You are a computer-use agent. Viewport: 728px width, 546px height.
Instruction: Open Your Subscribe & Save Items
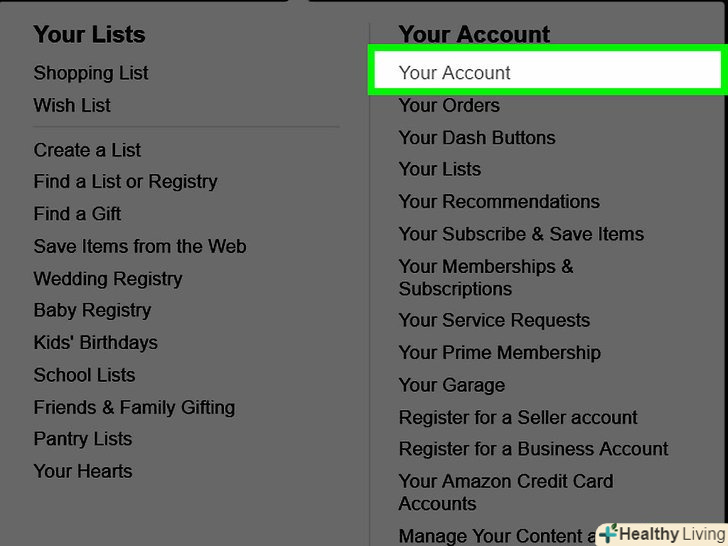521,234
